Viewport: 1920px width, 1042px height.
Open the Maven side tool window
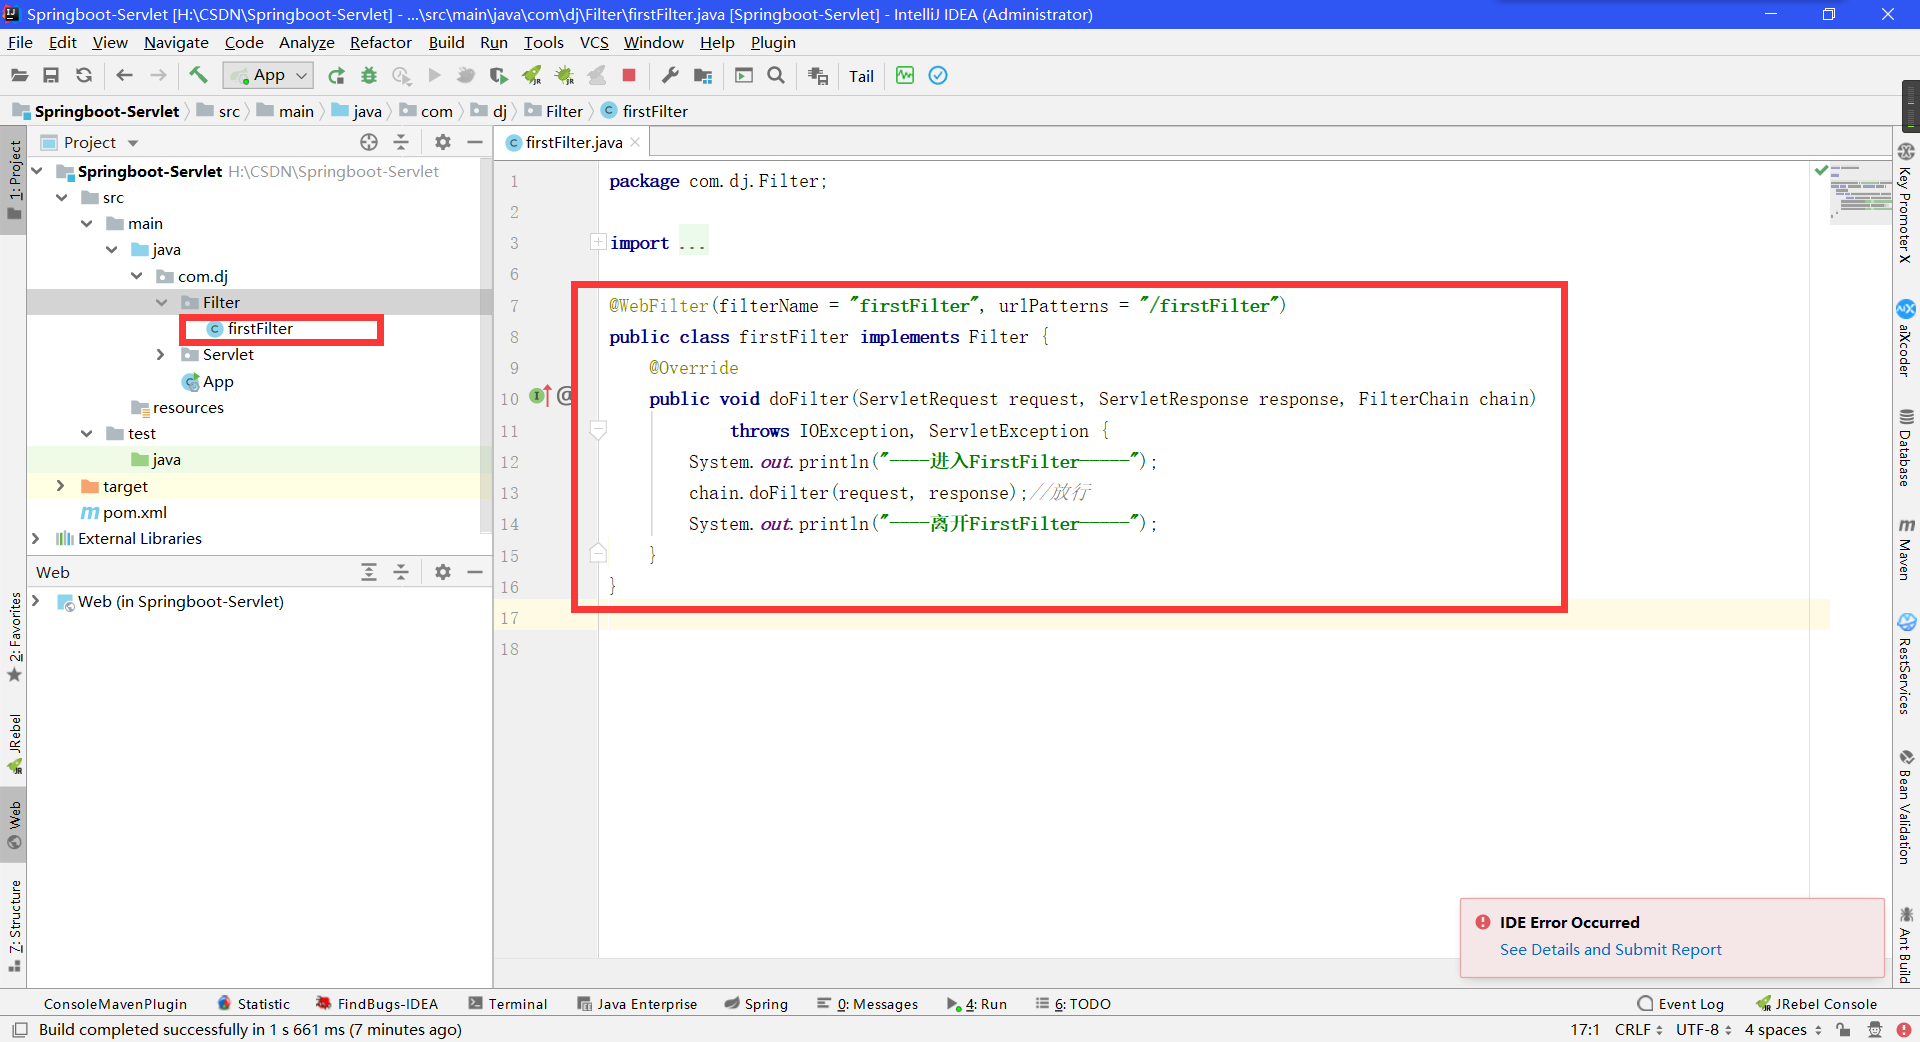tap(1906, 549)
